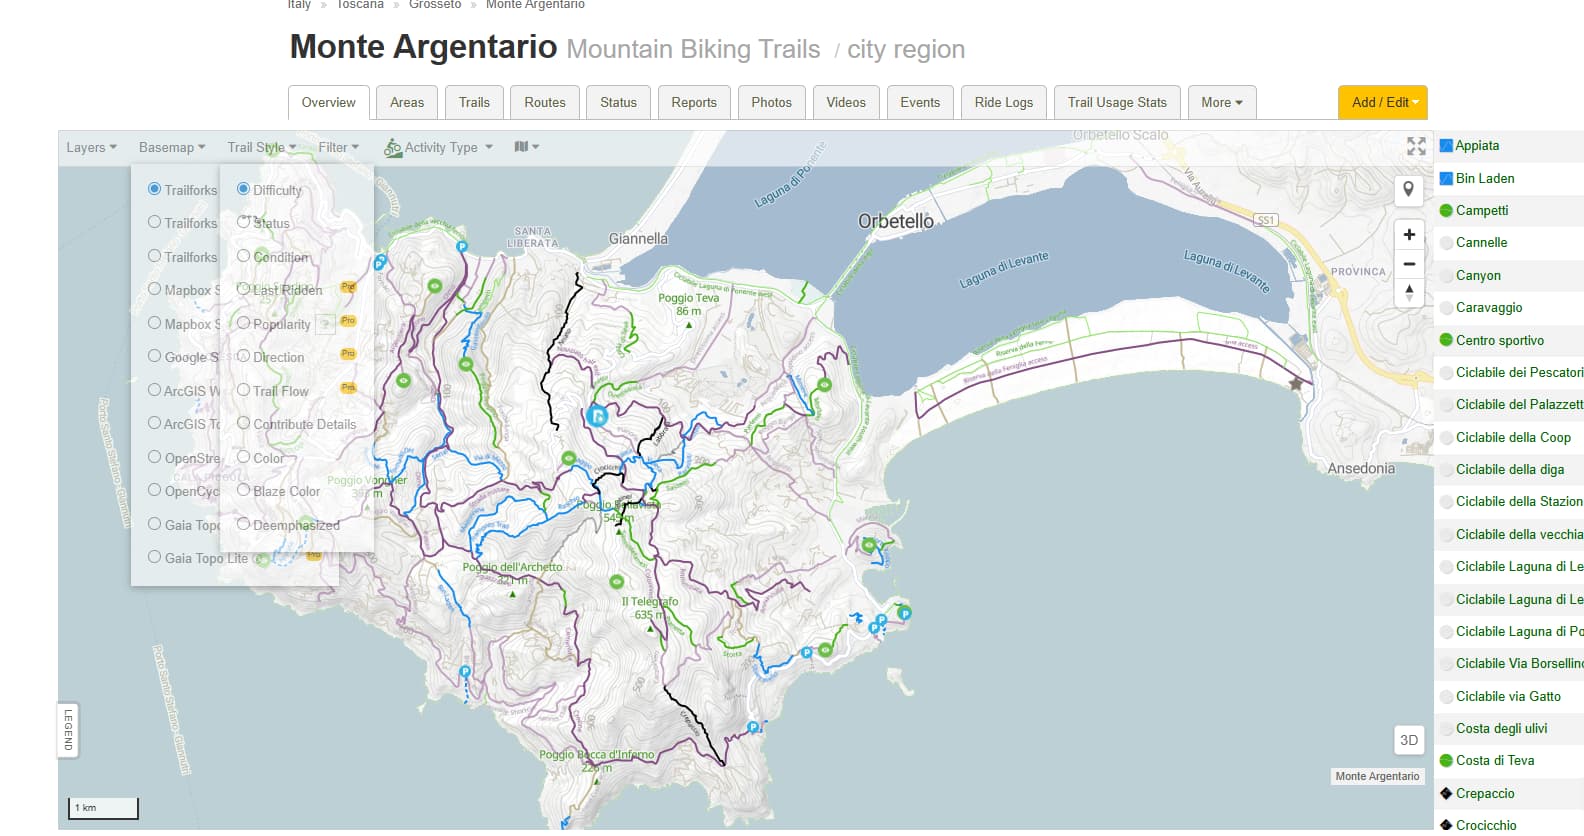The image size is (1584, 836).
Task: Open the Costa degli ulivi trail link
Action: click(1501, 728)
